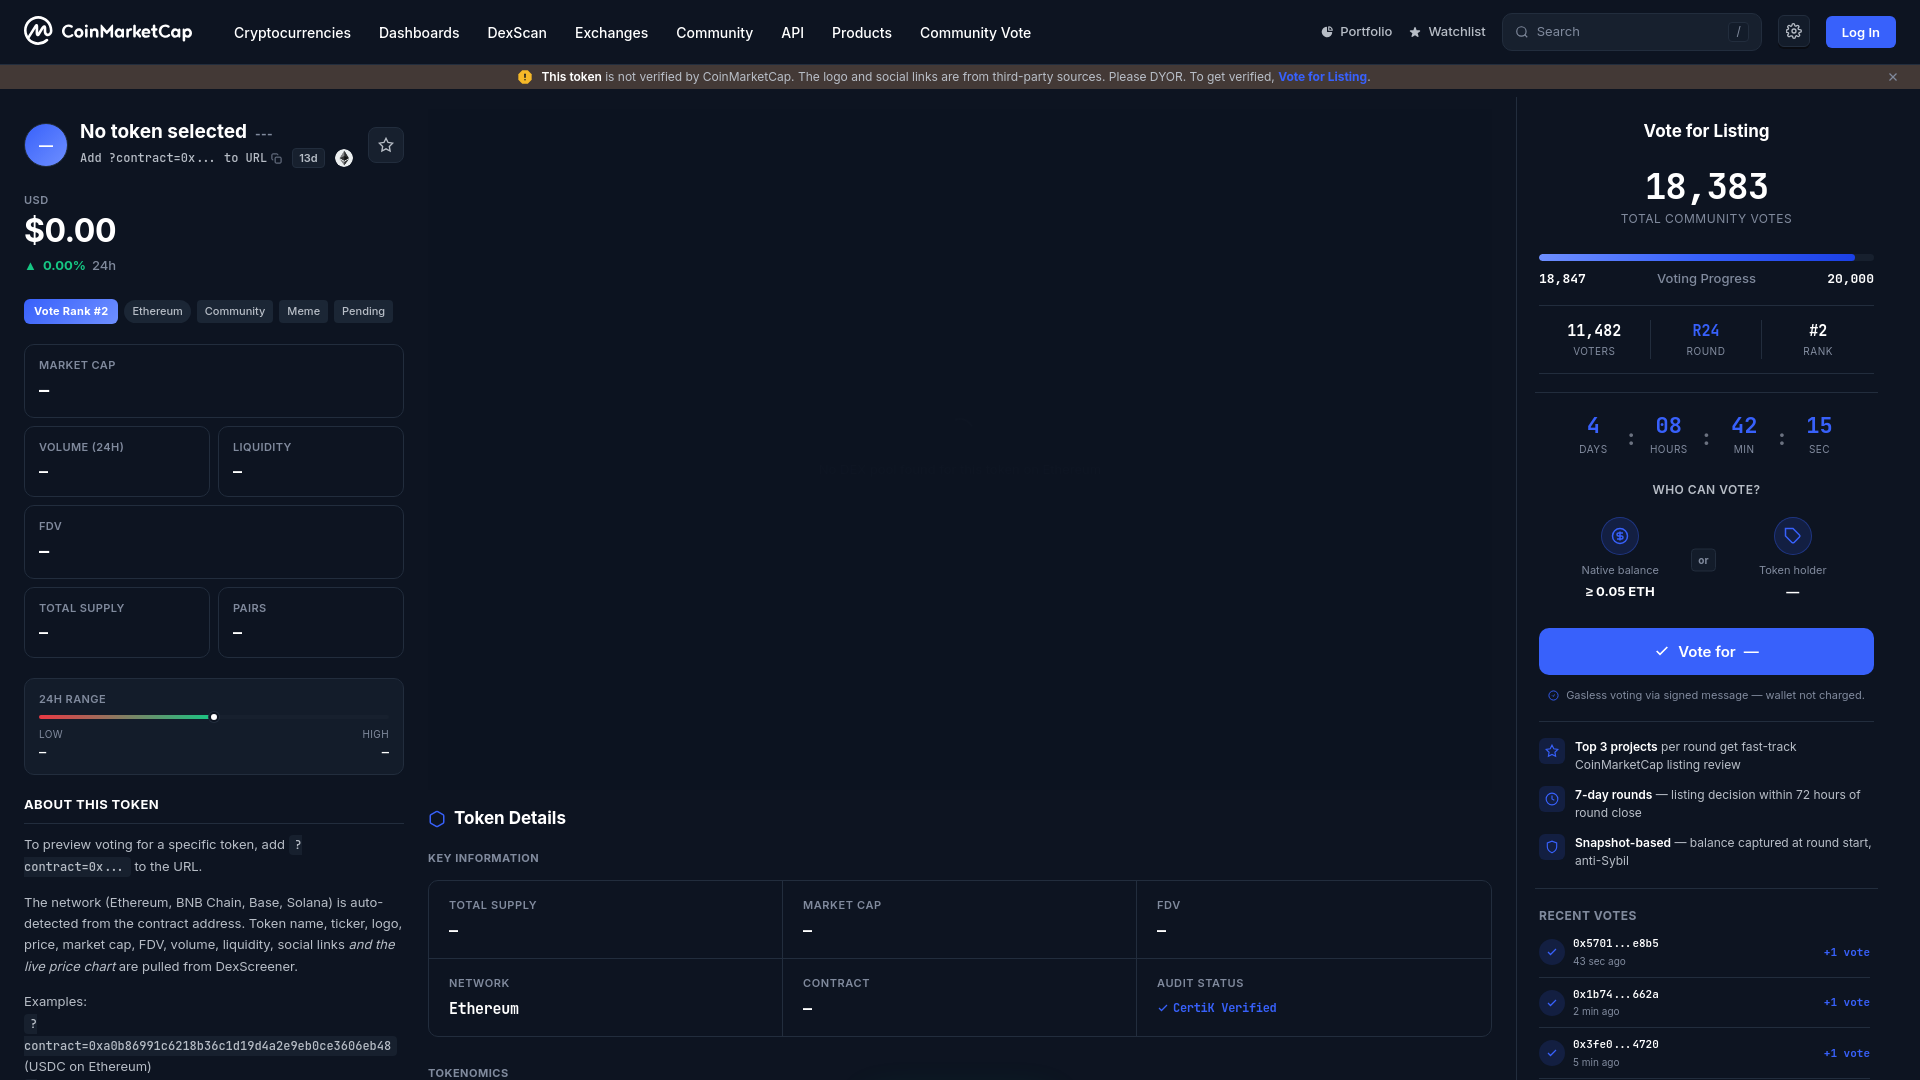Image resolution: width=1920 pixels, height=1080 pixels.
Task: Click the Watchlist star icon in header
Action: click(1415, 32)
